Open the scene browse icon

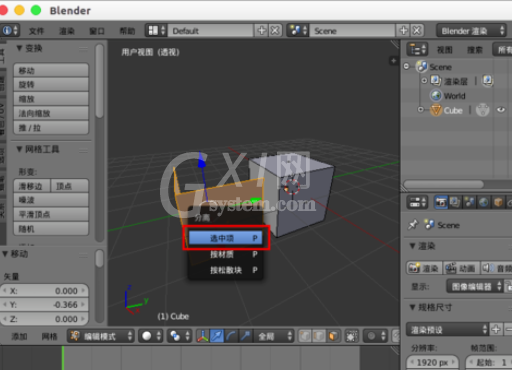pyautogui.click(x=297, y=31)
